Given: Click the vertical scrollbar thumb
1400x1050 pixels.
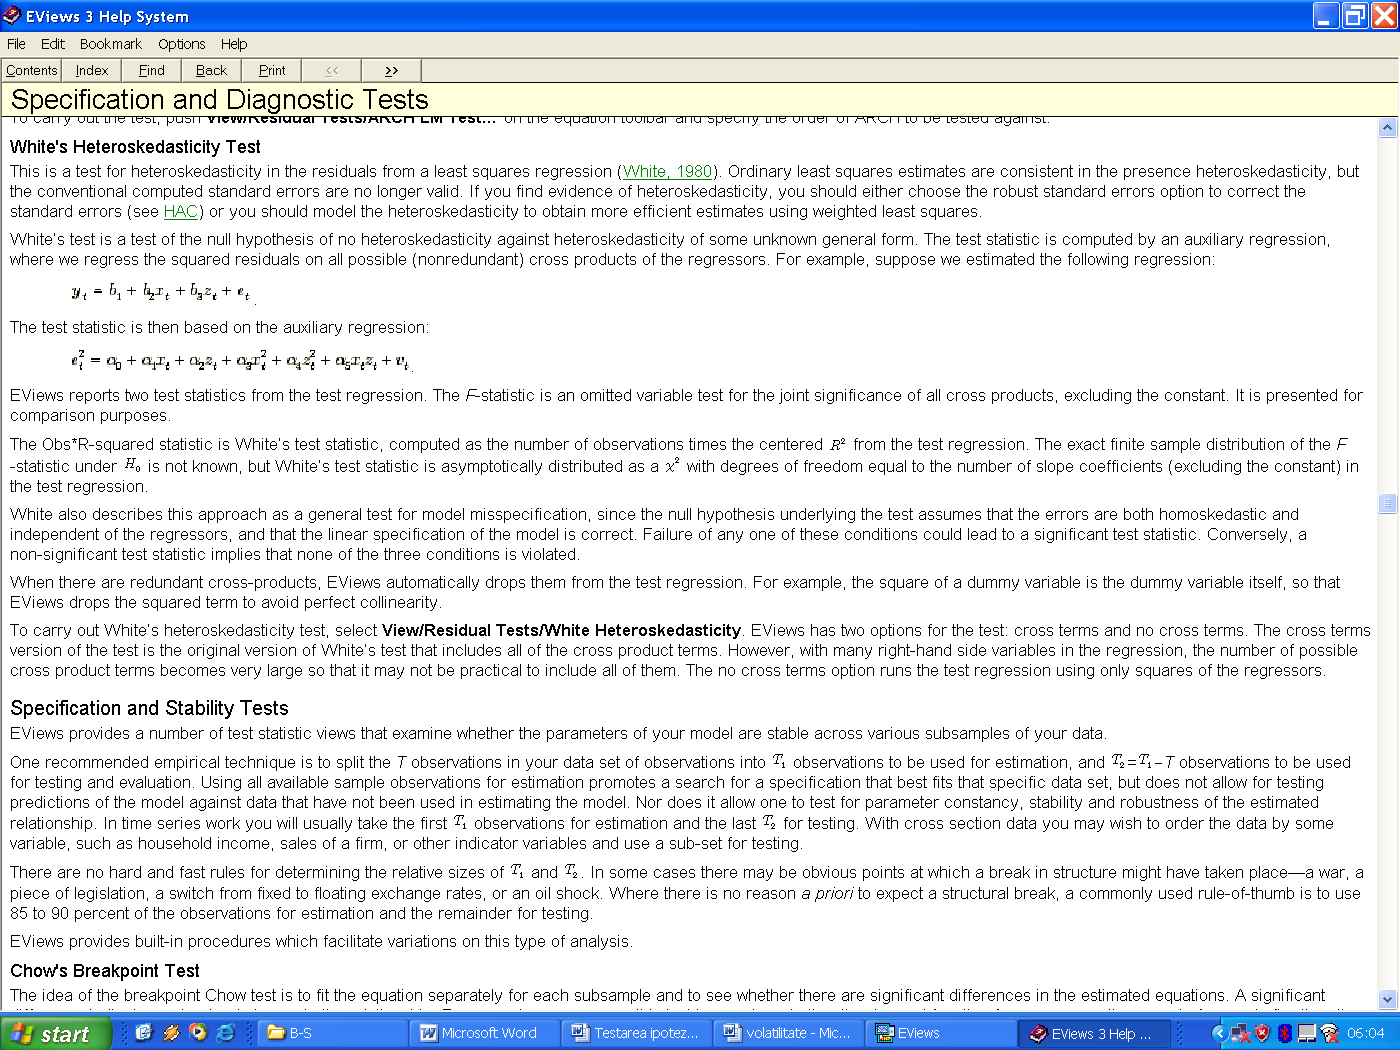Looking at the screenshot, I should (1387, 503).
